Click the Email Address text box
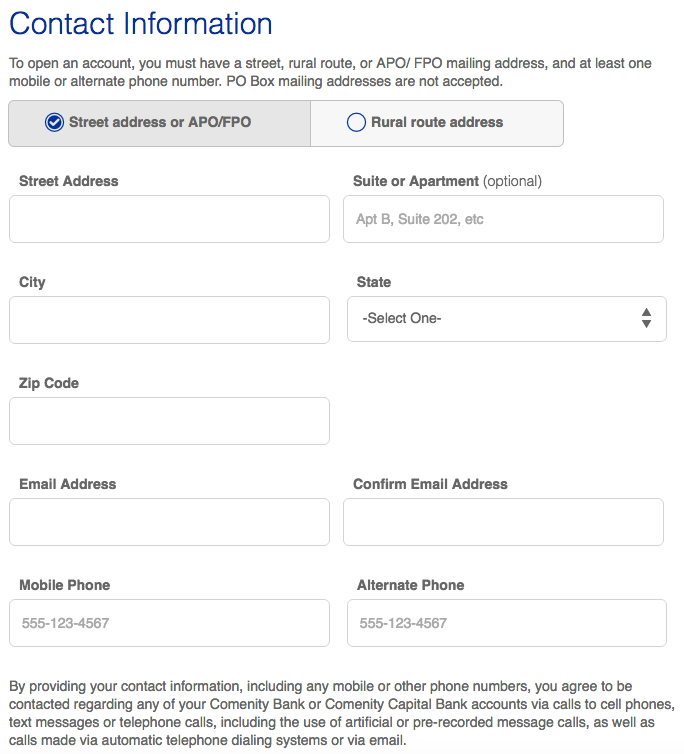The width and height of the screenshot is (684, 754). (169, 522)
